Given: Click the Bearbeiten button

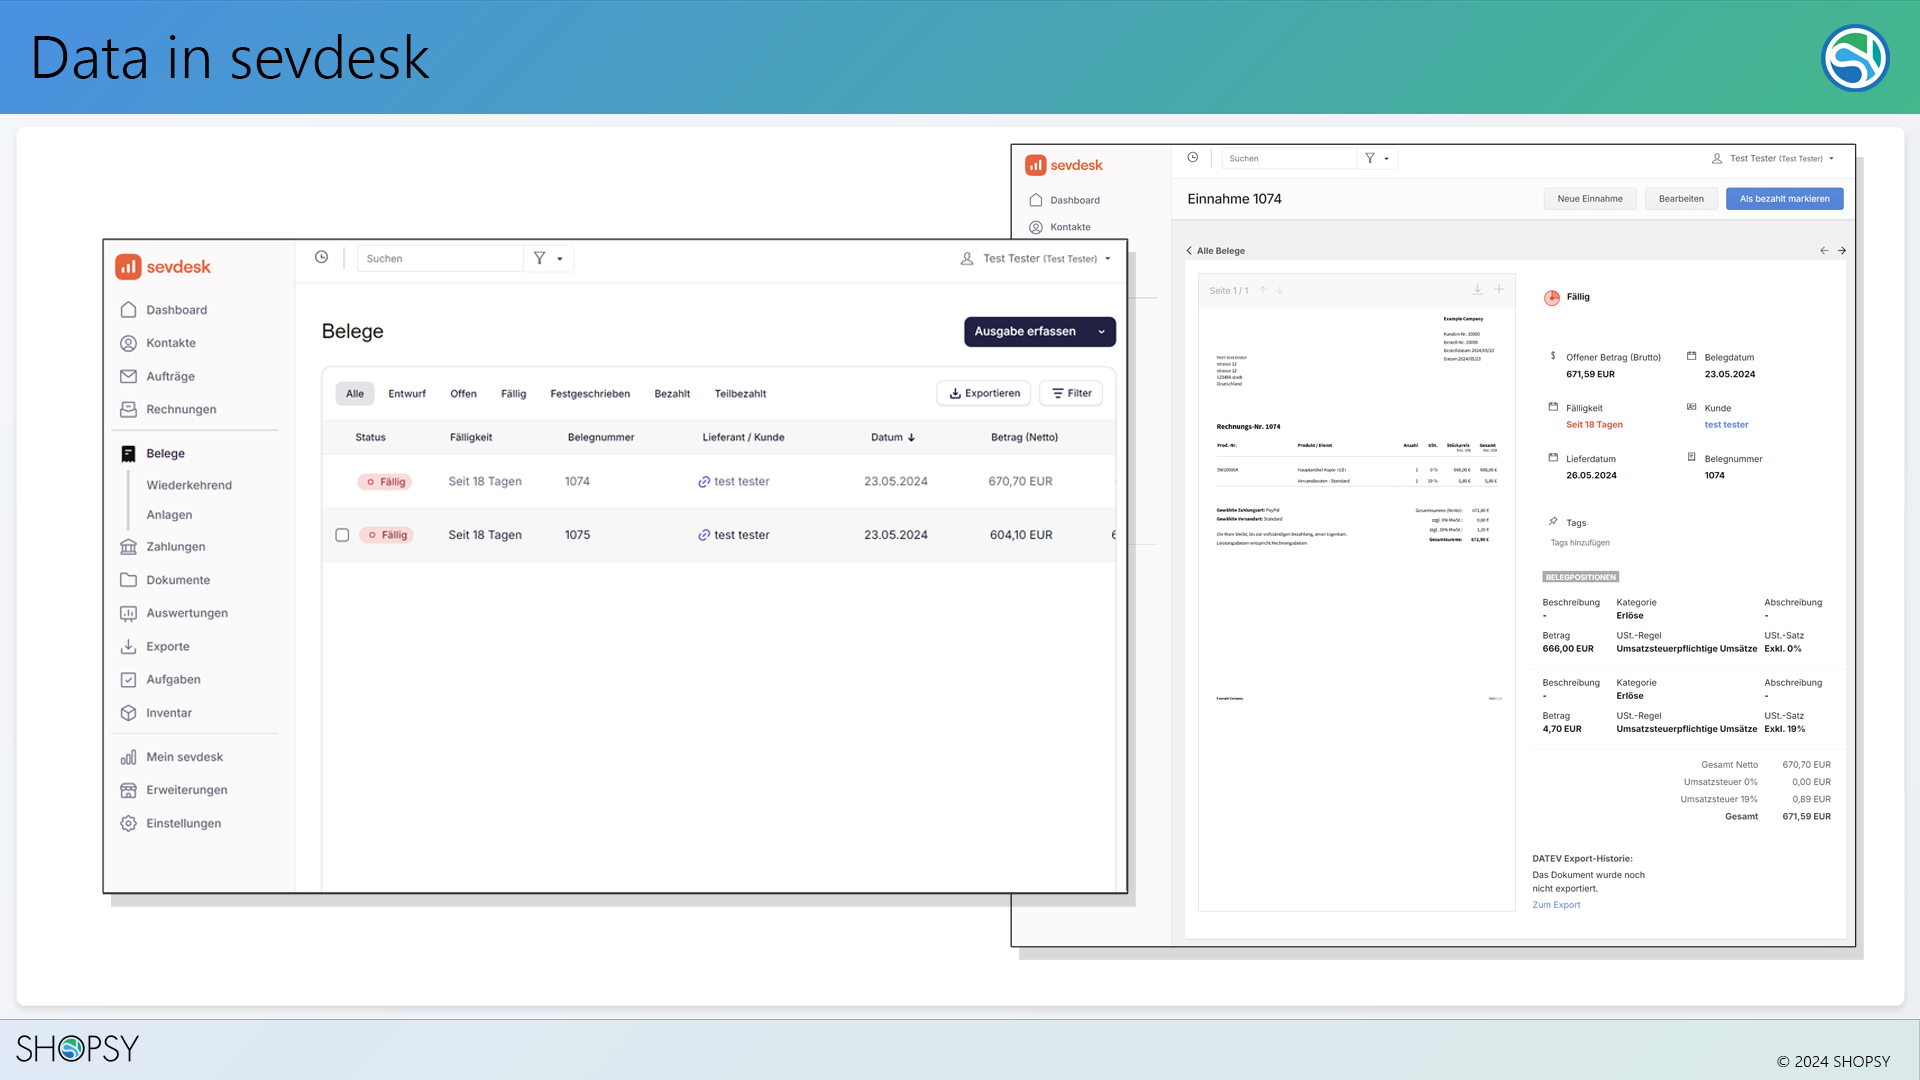Looking at the screenshot, I should (x=1681, y=199).
